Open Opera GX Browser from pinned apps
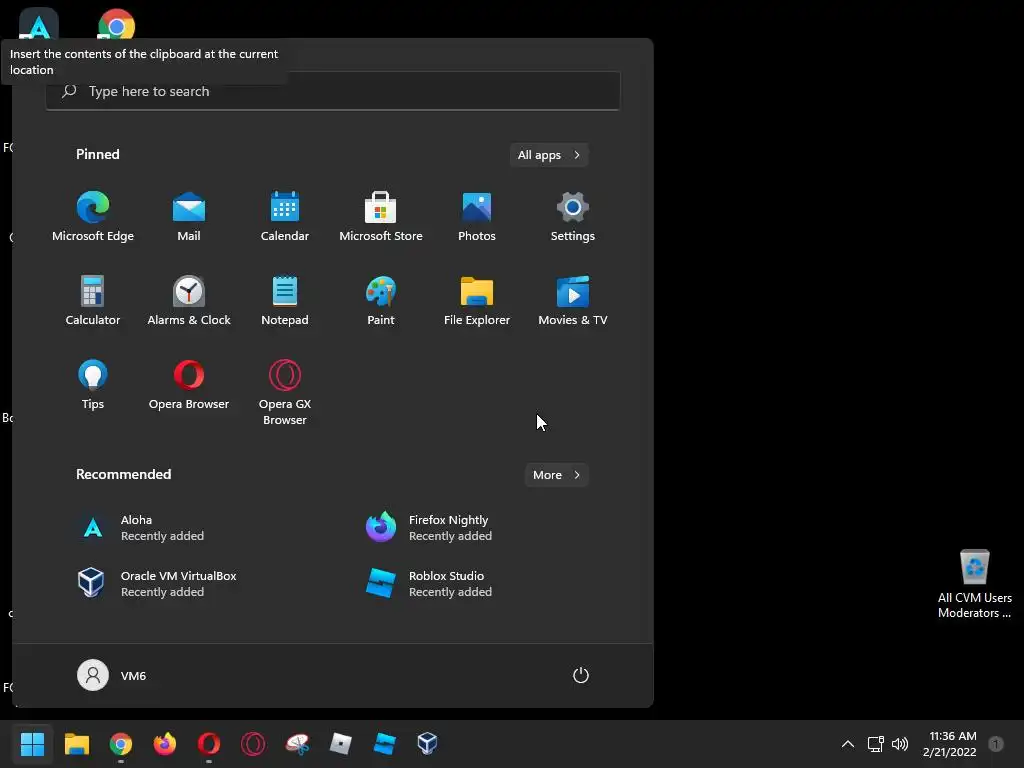This screenshot has height=768, width=1024. tap(285, 392)
